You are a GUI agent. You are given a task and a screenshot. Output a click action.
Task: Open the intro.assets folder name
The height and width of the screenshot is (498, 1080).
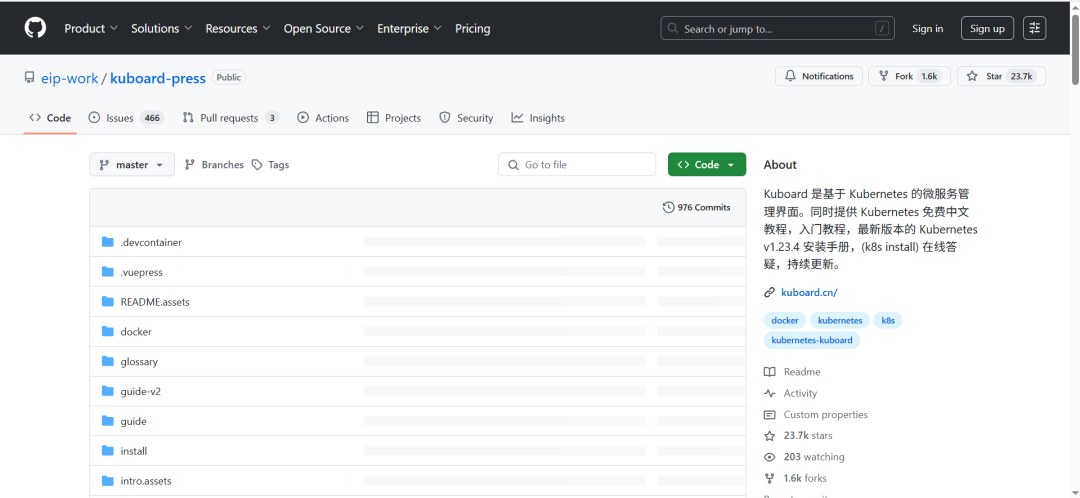click(146, 481)
